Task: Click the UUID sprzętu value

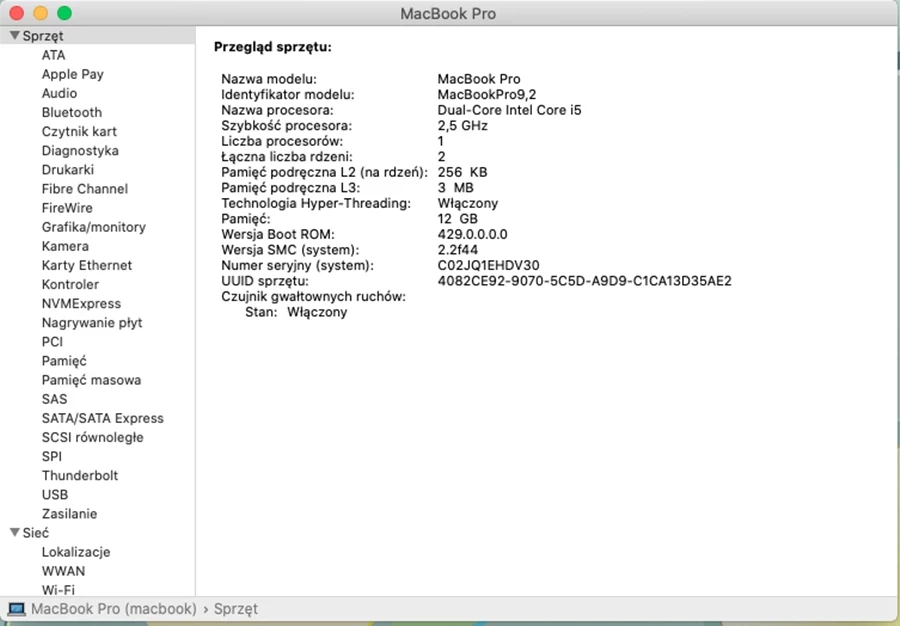Action: click(x=584, y=281)
